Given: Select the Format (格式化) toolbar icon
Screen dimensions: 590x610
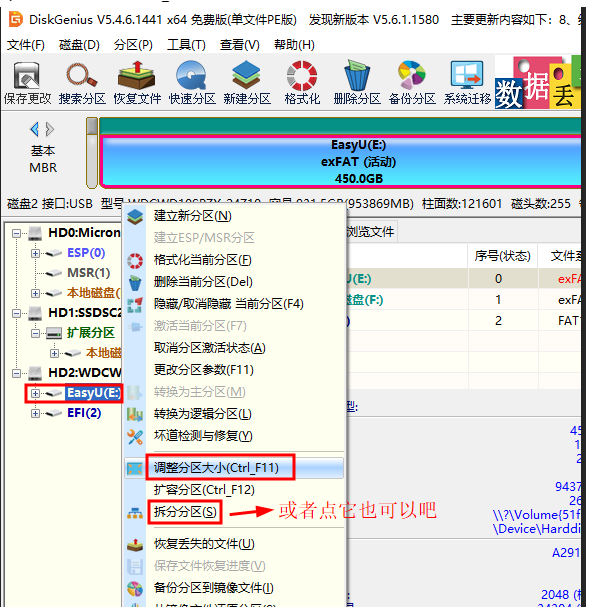Looking at the screenshot, I should pyautogui.click(x=302, y=83).
